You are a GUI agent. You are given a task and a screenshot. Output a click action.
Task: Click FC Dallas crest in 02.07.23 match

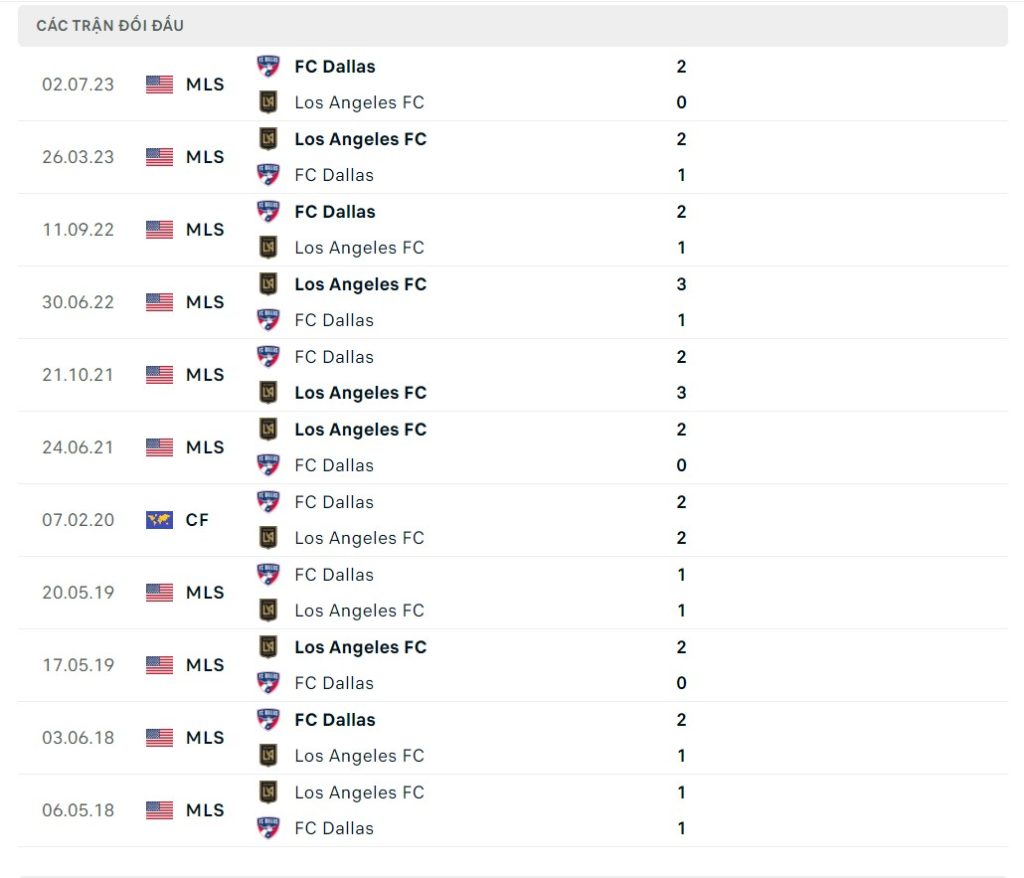click(x=268, y=67)
